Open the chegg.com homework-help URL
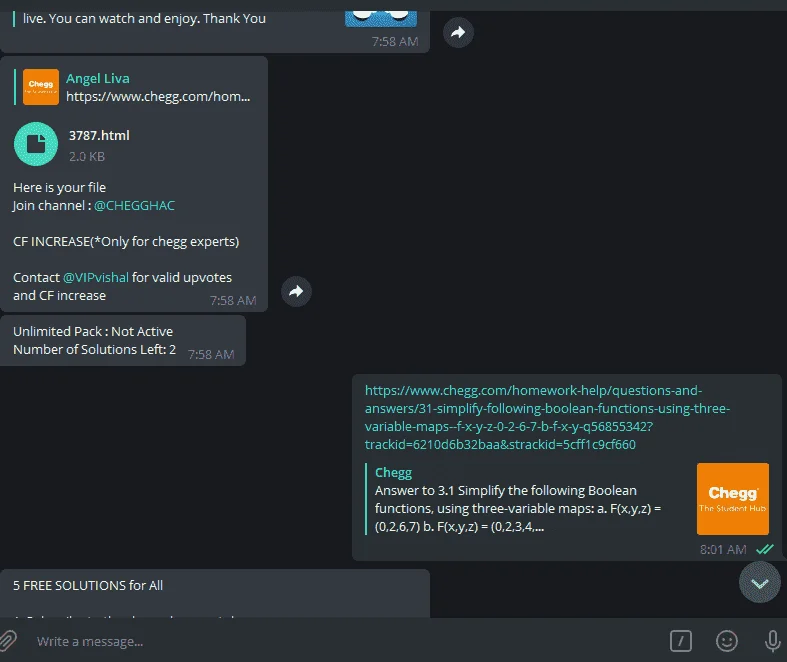Image resolution: width=787 pixels, height=662 pixels. click(x=547, y=417)
